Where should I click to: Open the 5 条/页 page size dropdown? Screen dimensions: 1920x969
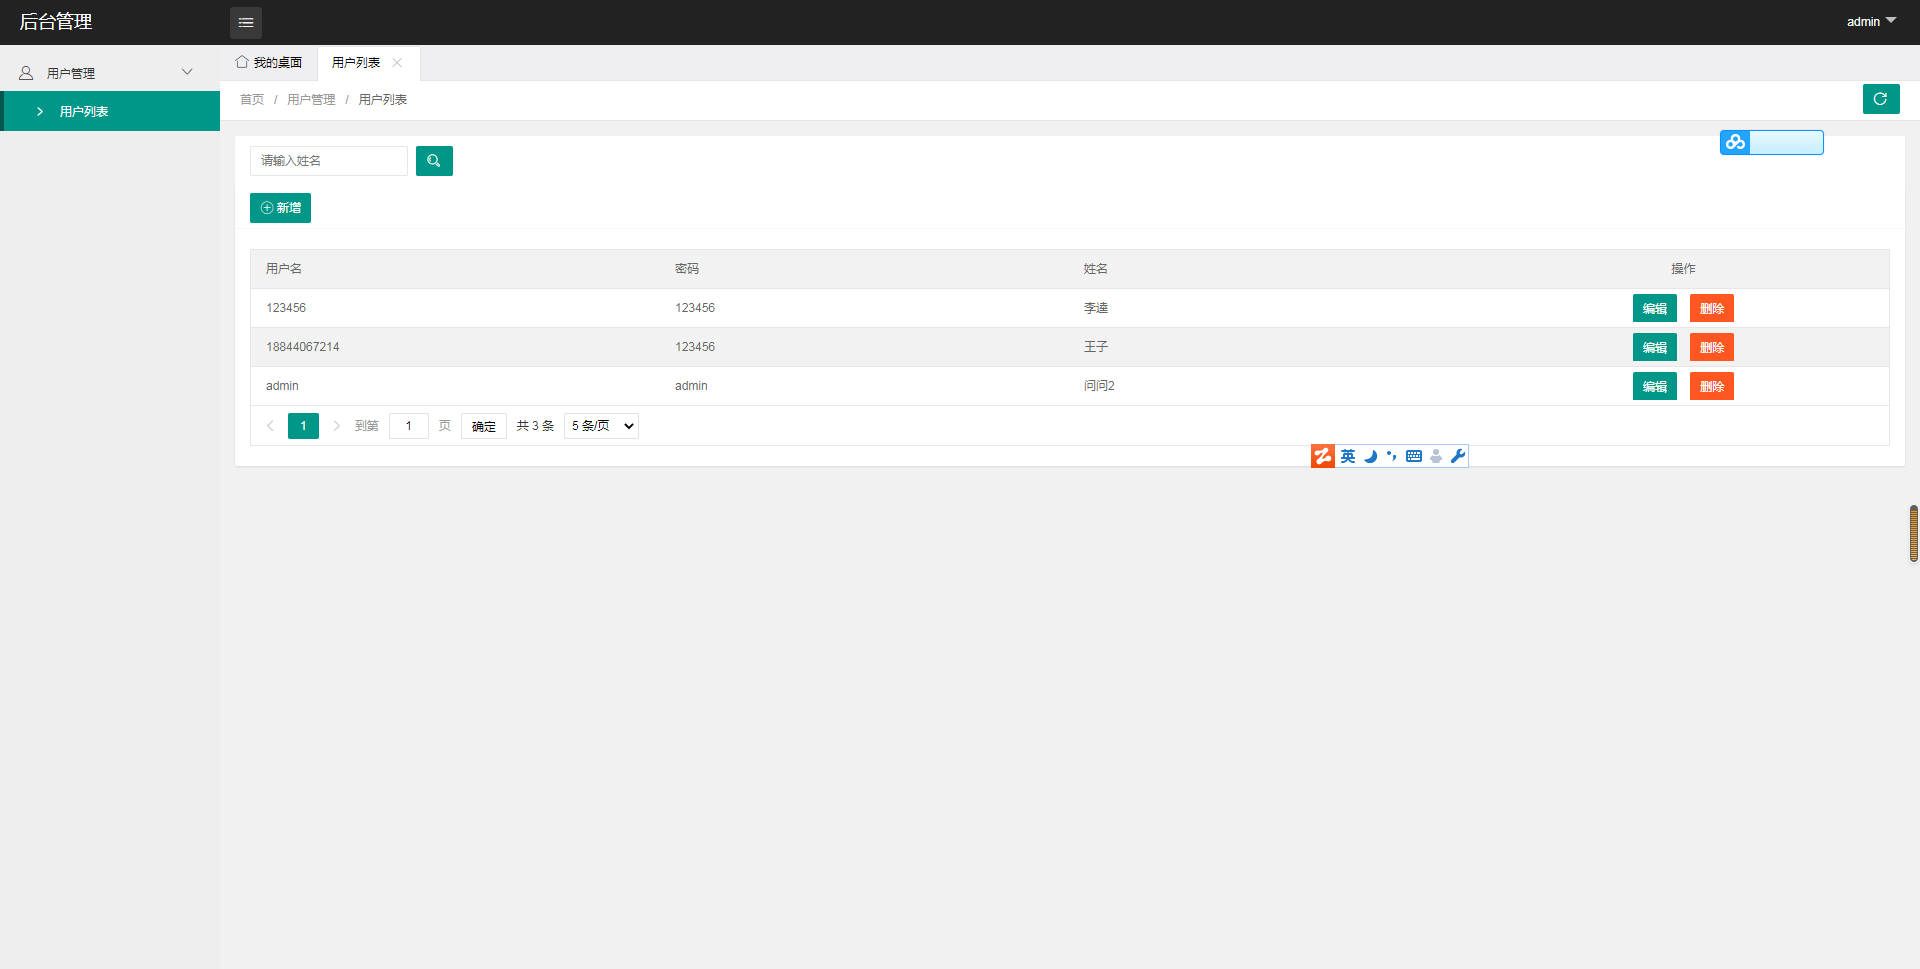[x=601, y=426]
